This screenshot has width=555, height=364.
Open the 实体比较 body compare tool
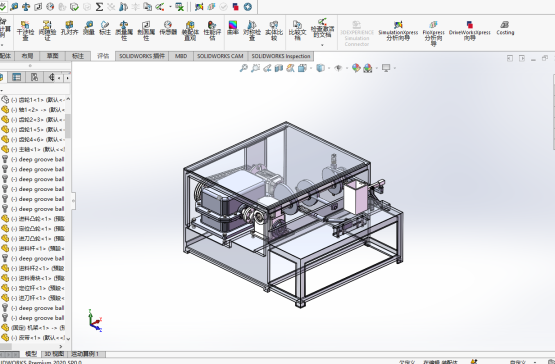coord(274,30)
